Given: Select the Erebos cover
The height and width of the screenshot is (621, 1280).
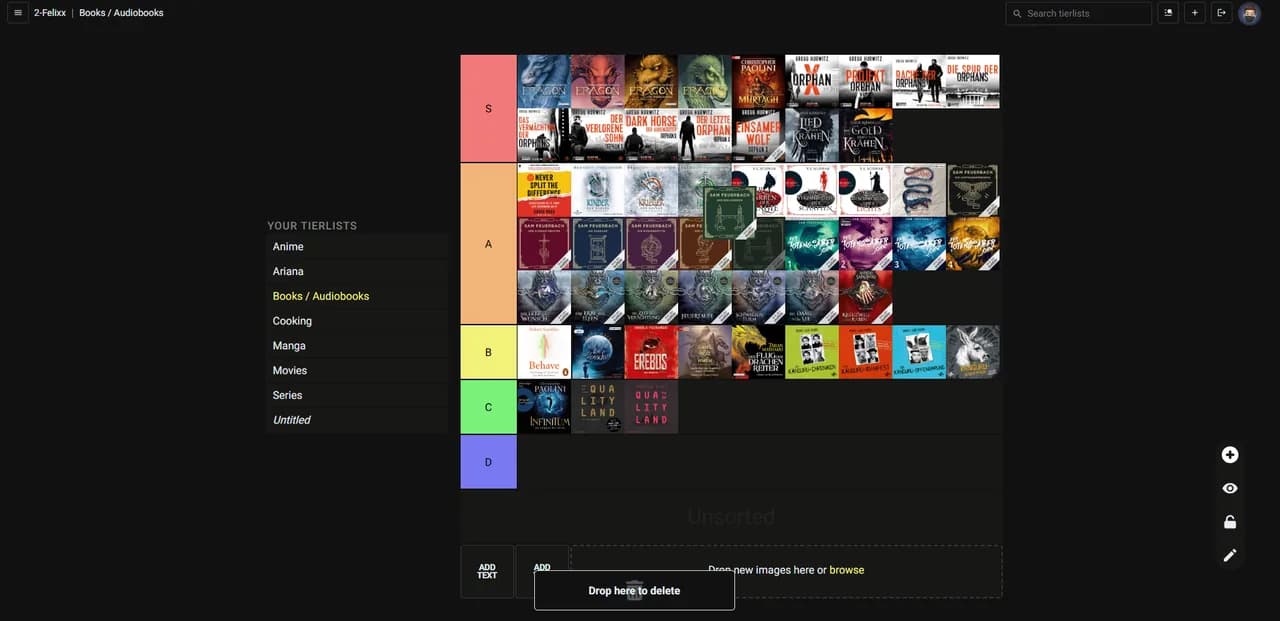Looking at the screenshot, I should click(x=651, y=352).
